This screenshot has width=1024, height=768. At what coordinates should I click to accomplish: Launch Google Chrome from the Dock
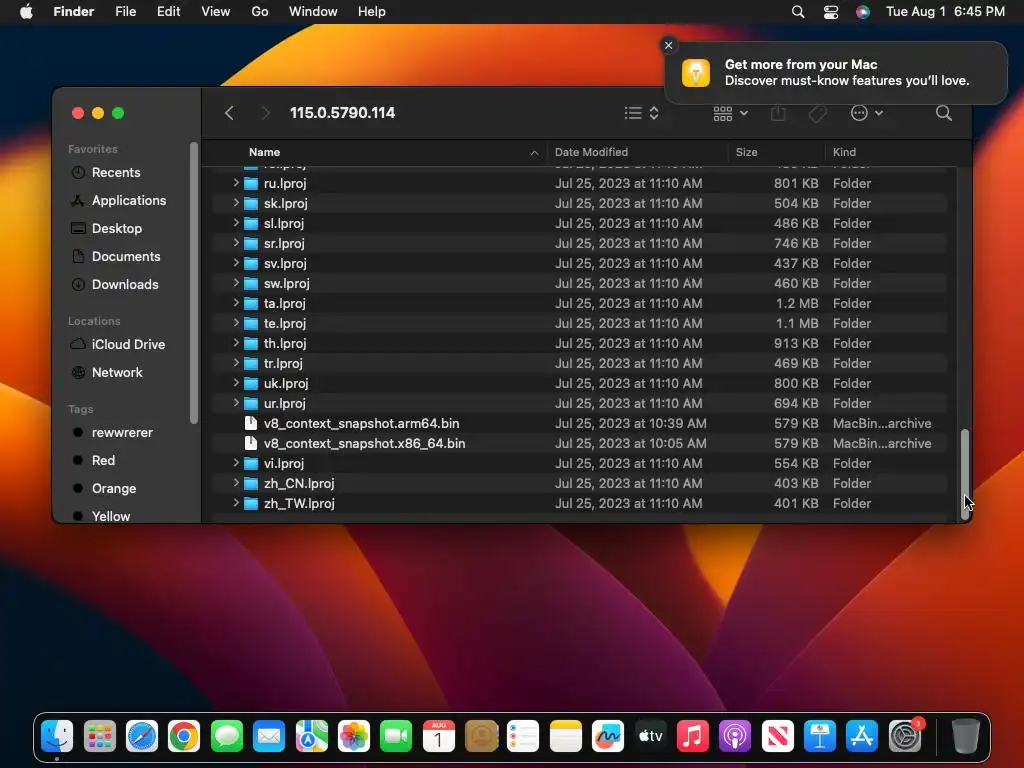pos(184,737)
